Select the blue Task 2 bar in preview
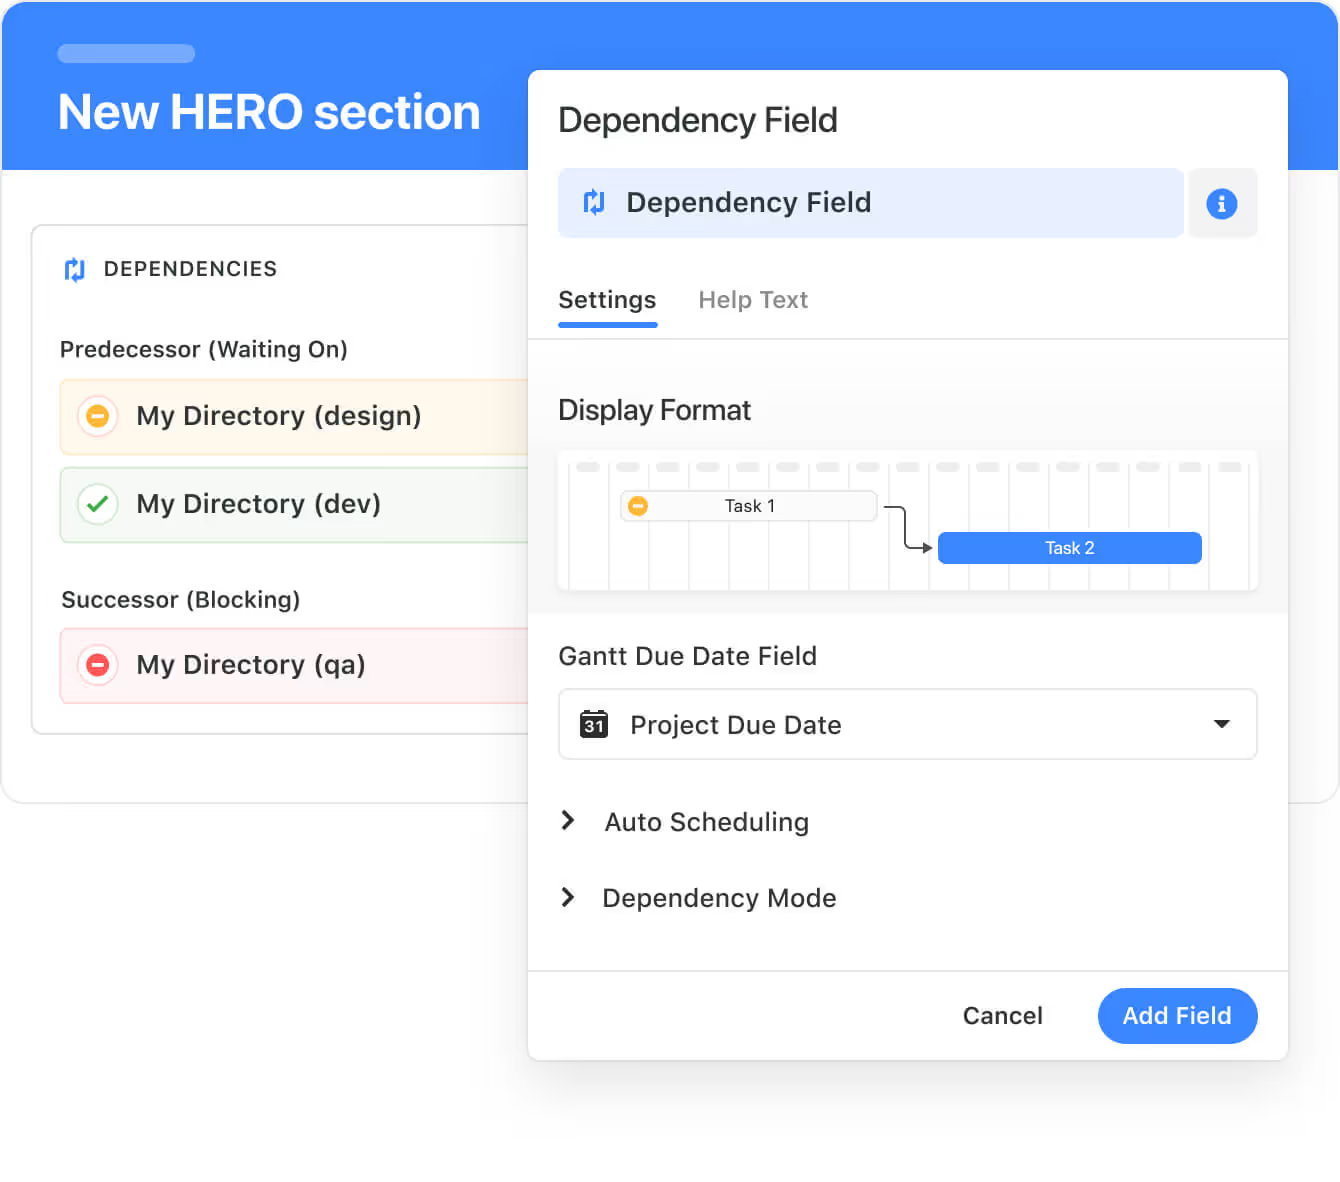 point(1069,548)
